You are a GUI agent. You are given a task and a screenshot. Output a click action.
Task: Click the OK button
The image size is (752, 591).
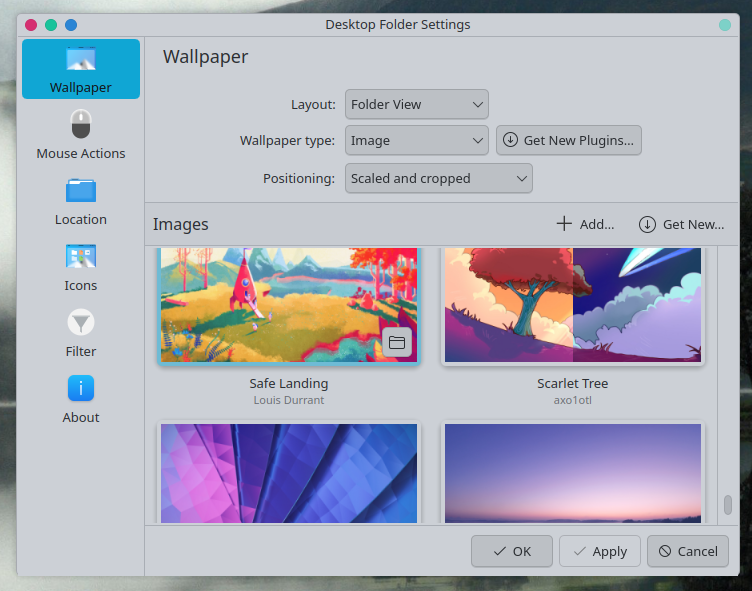[x=512, y=551]
